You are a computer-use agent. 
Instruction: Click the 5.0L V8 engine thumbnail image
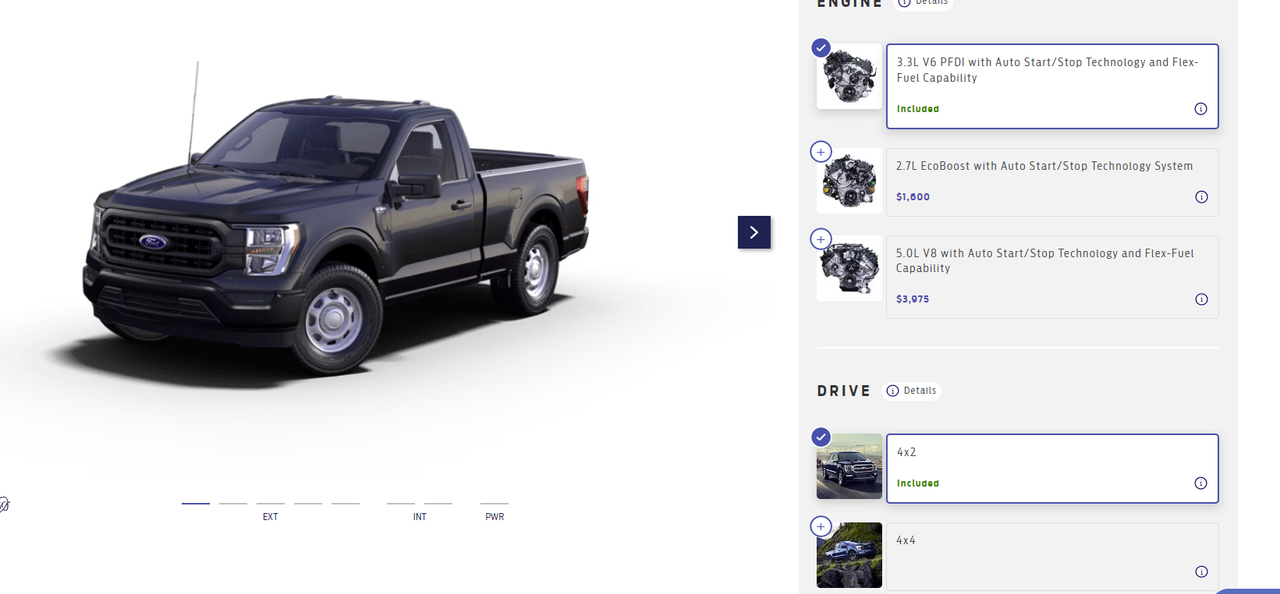[849, 268]
